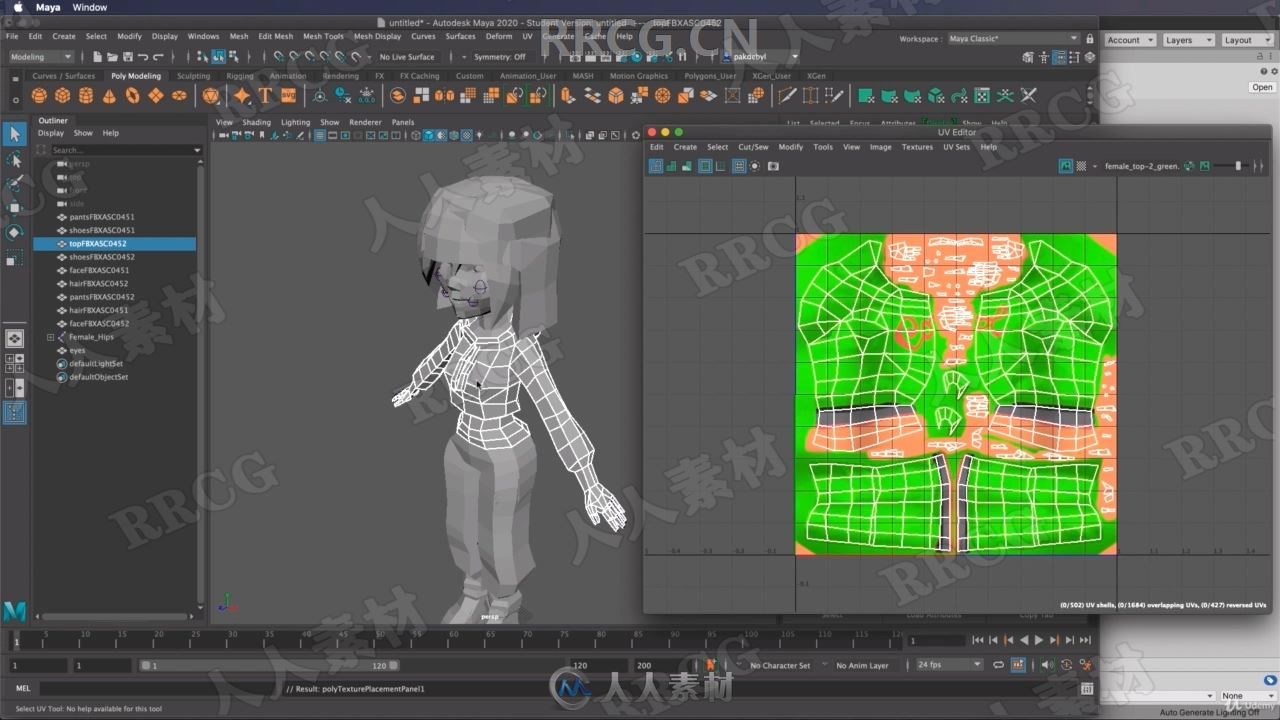Open the UV Editor texture name dropdown
This screenshot has height=720, width=1280.
click(x=1143, y=166)
